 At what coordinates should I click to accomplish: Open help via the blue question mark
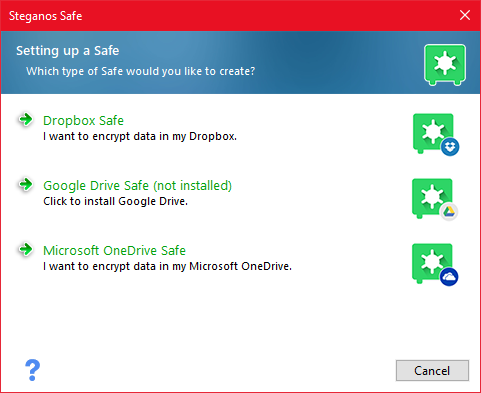[x=32, y=370]
